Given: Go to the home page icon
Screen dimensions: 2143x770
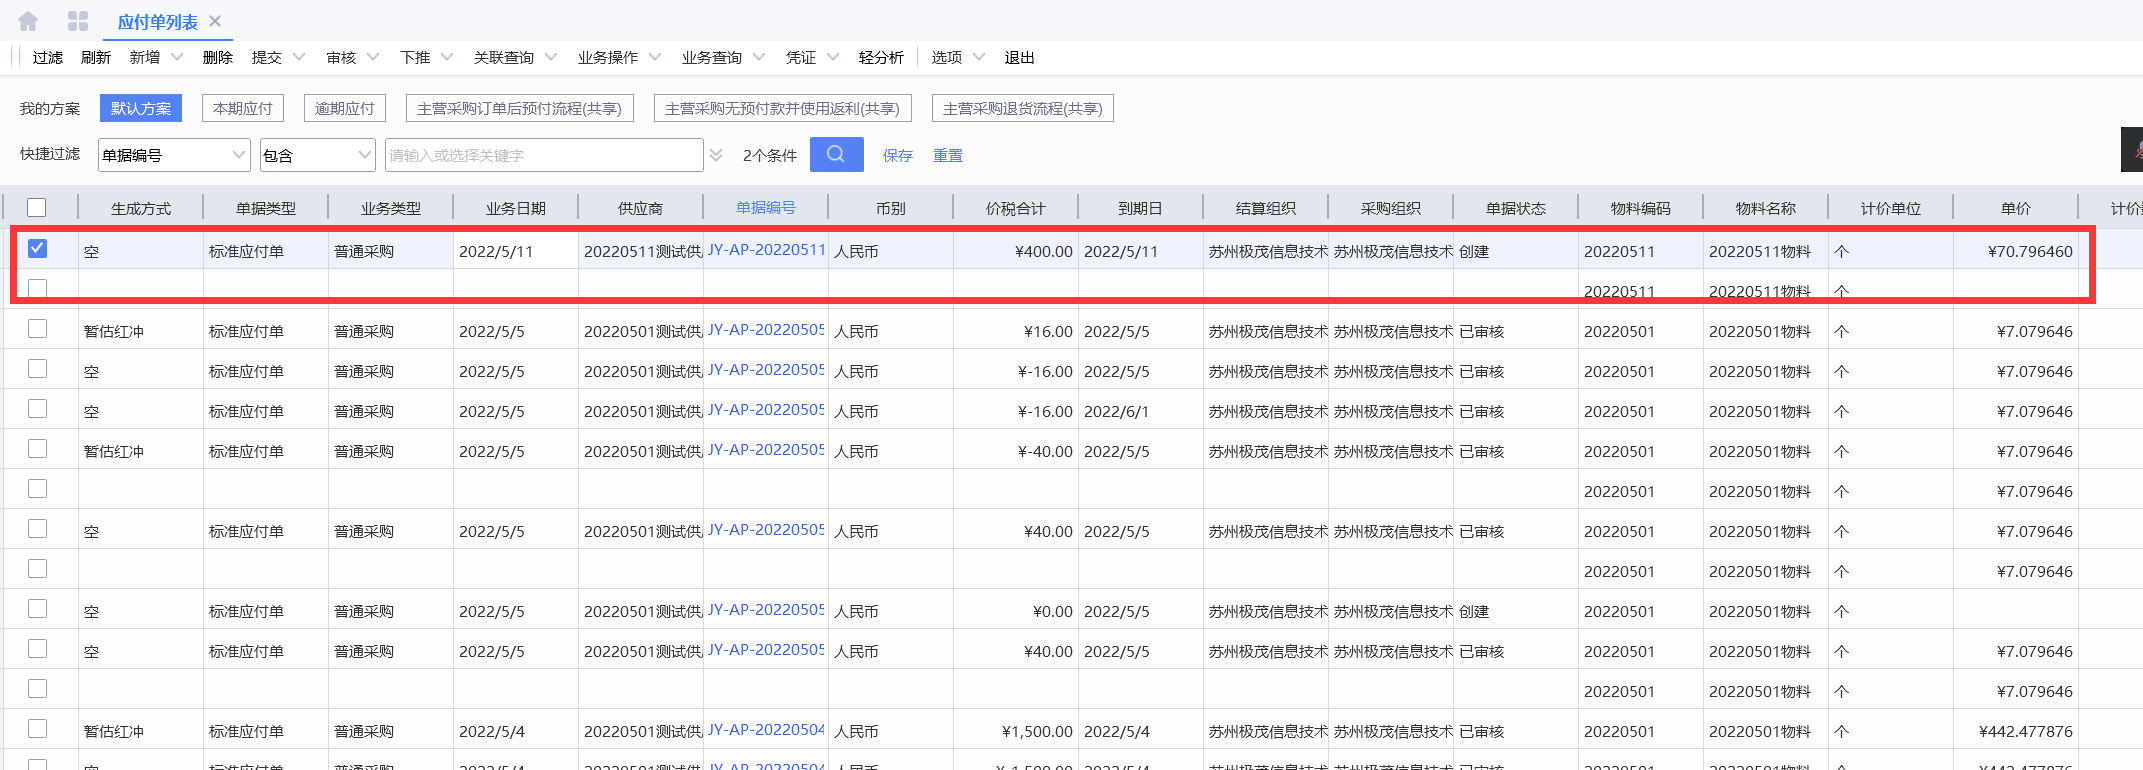Looking at the screenshot, I should pos(28,21).
